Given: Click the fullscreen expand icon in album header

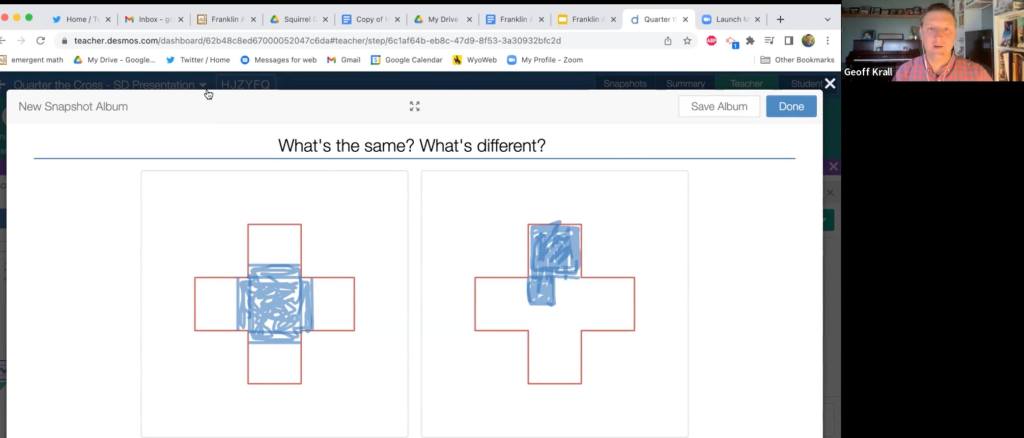Looking at the screenshot, I should point(414,106).
